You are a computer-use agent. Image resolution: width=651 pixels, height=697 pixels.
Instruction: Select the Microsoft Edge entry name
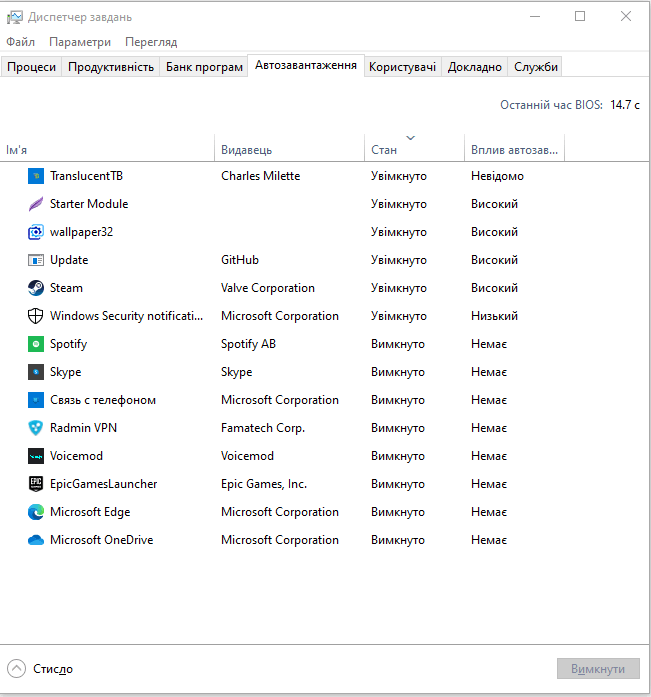[x=90, y=512]
